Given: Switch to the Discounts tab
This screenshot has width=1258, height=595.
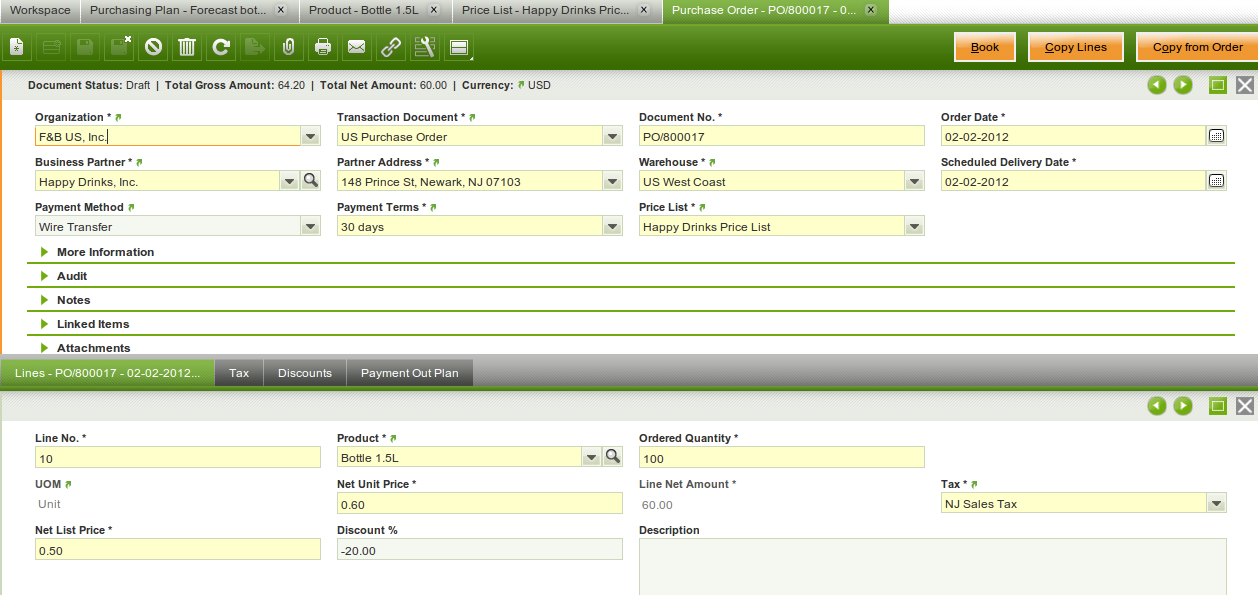Looking at the screenshot, I should pyautogui.click(x=305, y=373).
